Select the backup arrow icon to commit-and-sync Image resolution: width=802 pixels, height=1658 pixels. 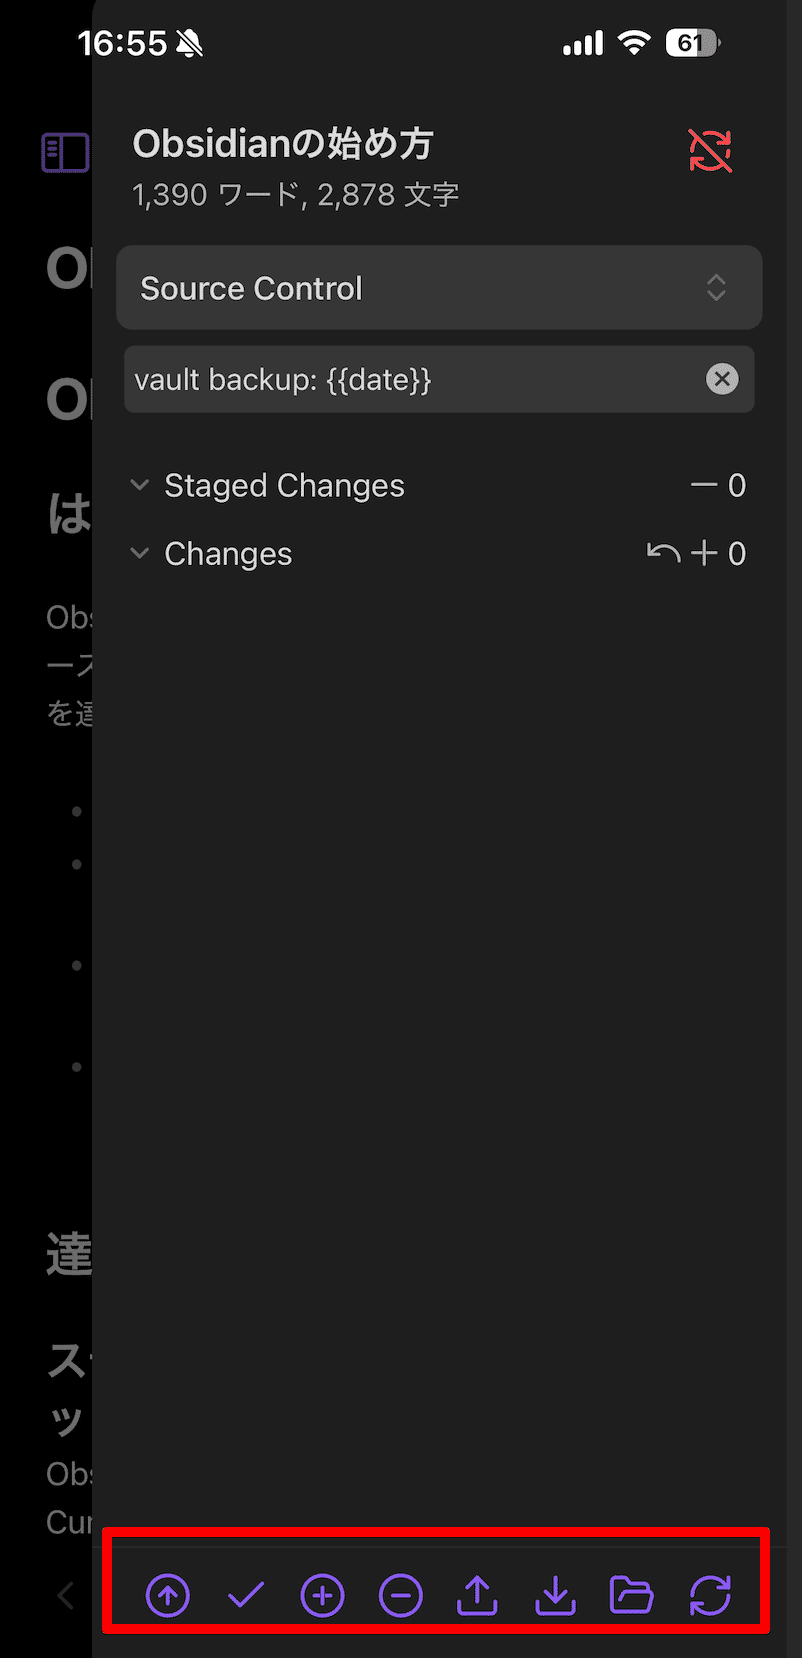coord(167,1595)
